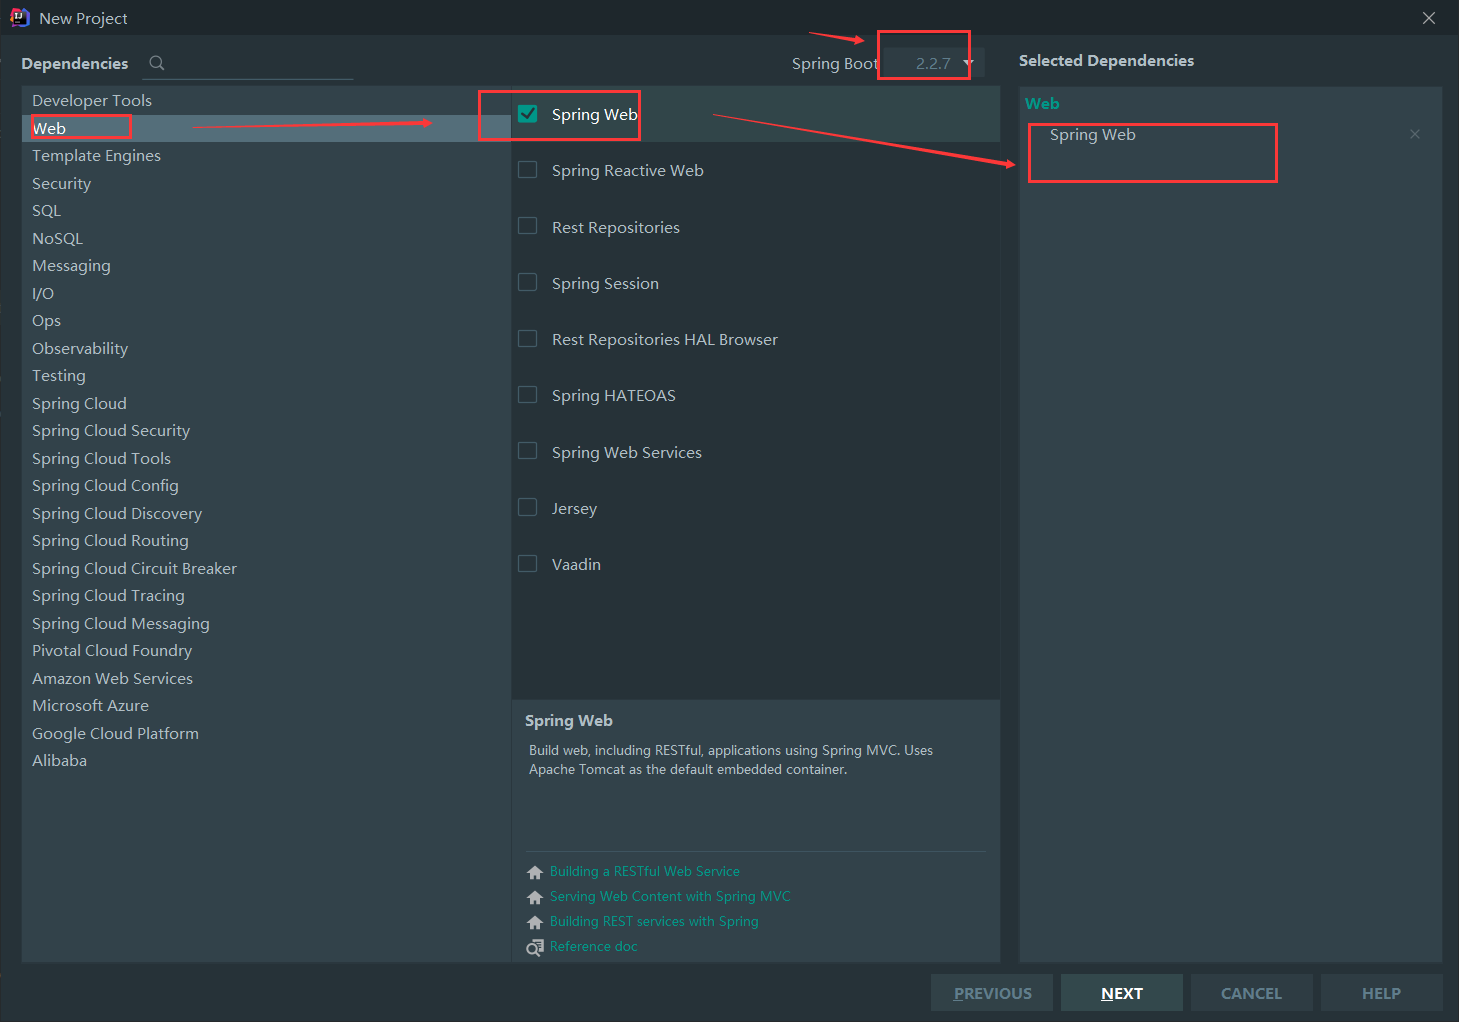Enable the Jersey checkbox

point(528,508)
